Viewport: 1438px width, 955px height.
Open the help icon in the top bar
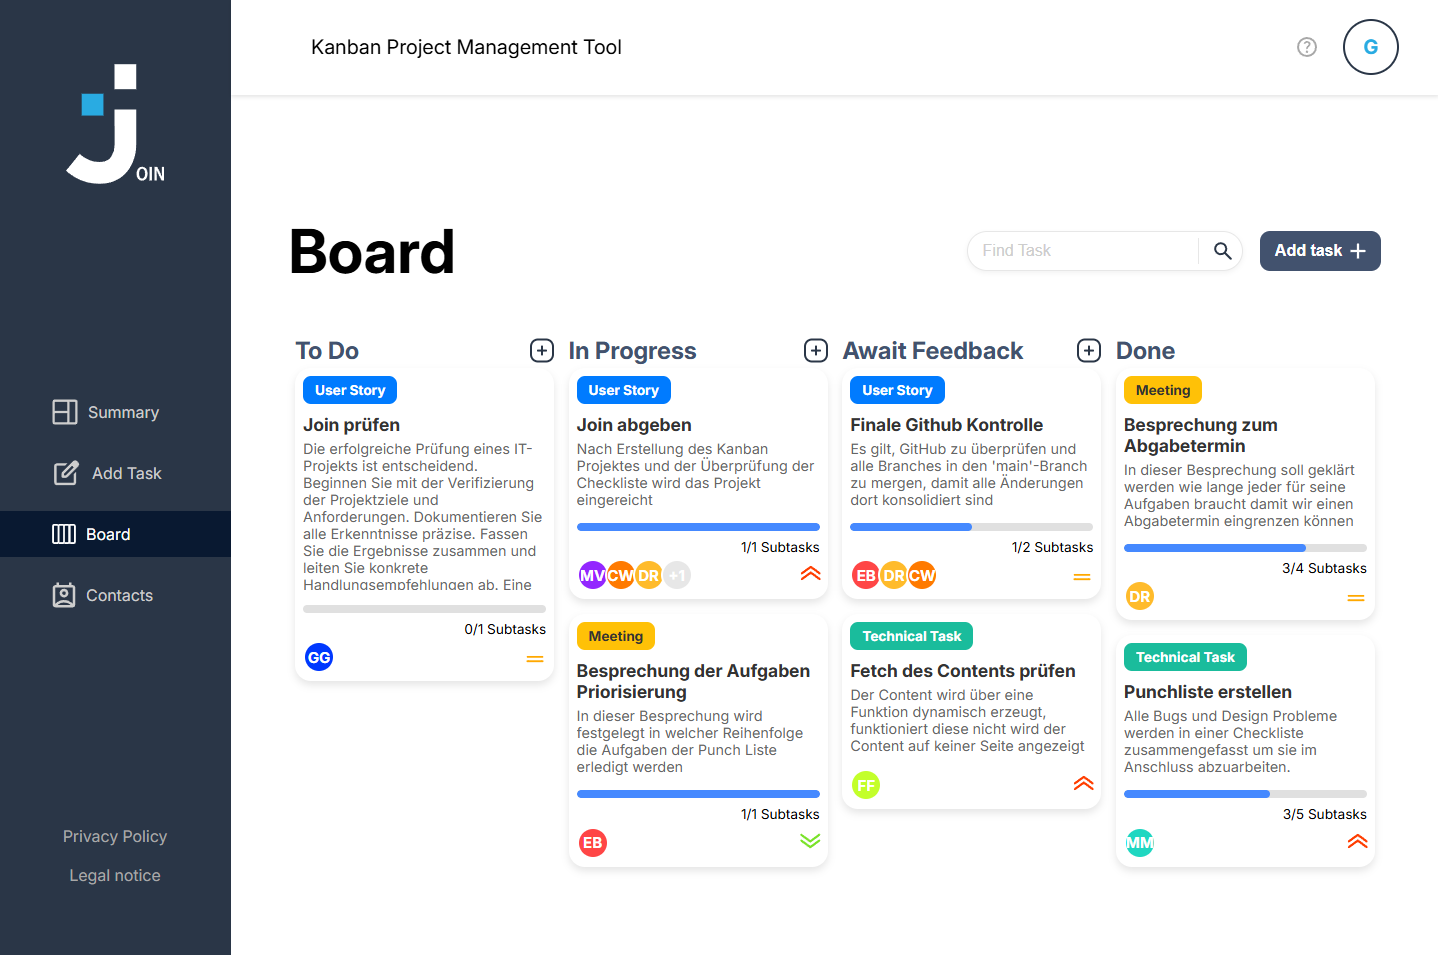click(1306, 47)
